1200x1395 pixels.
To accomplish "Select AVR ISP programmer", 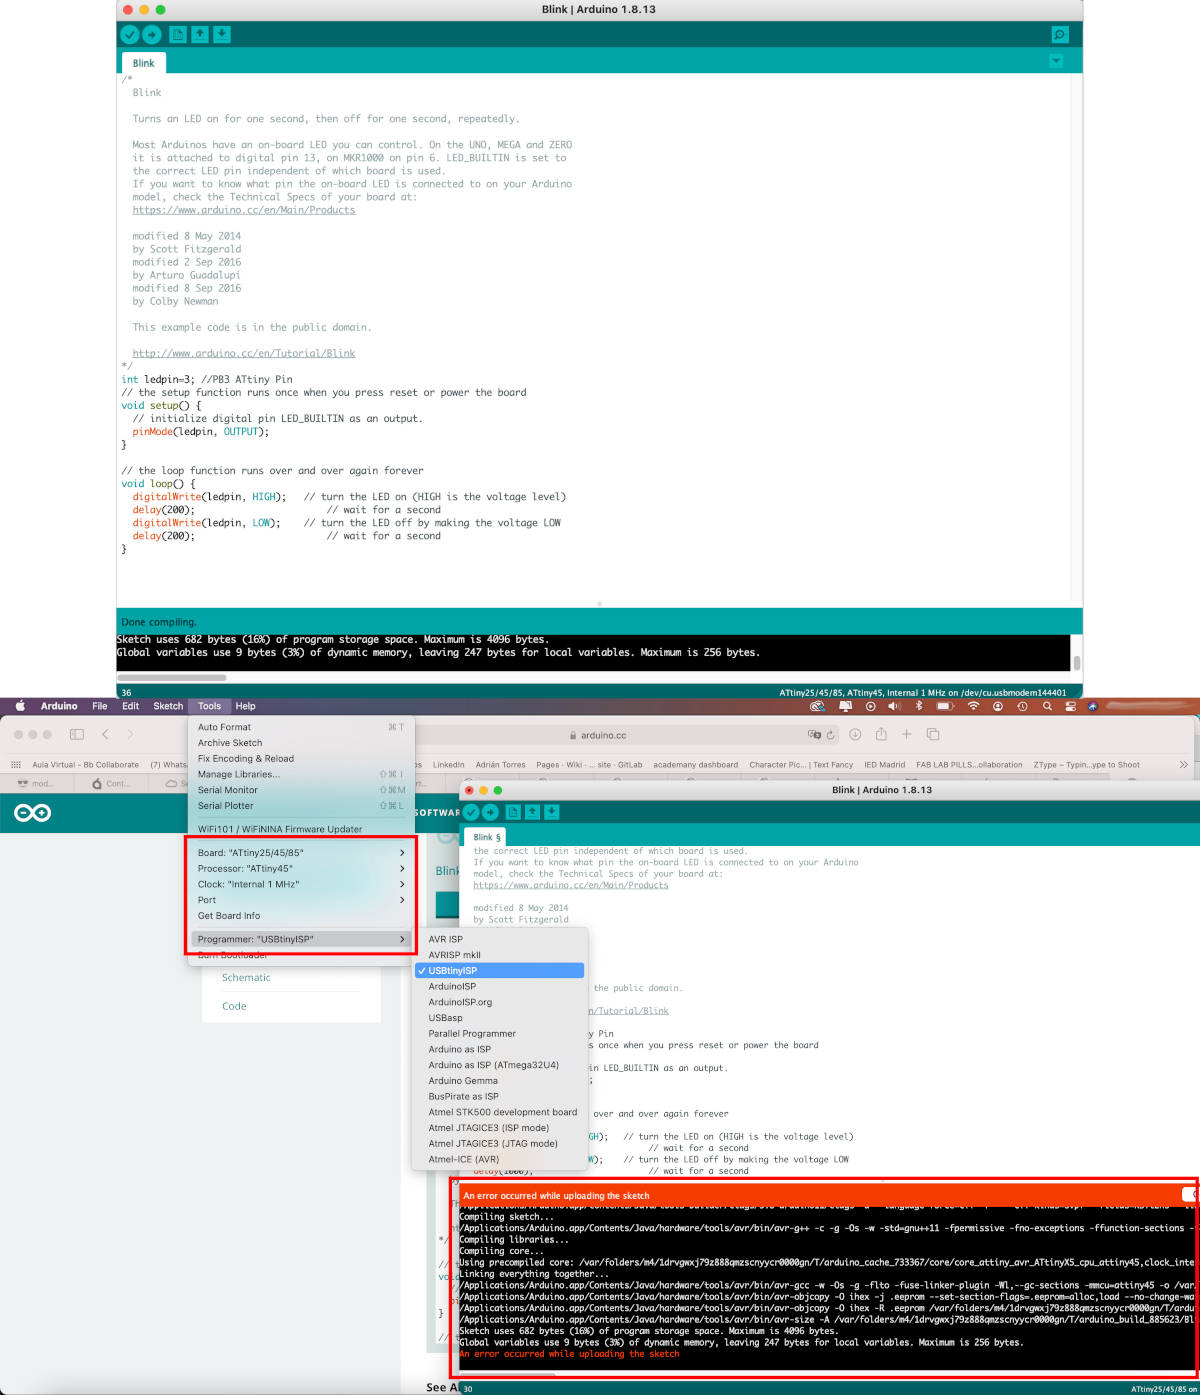I will (500, 939).
